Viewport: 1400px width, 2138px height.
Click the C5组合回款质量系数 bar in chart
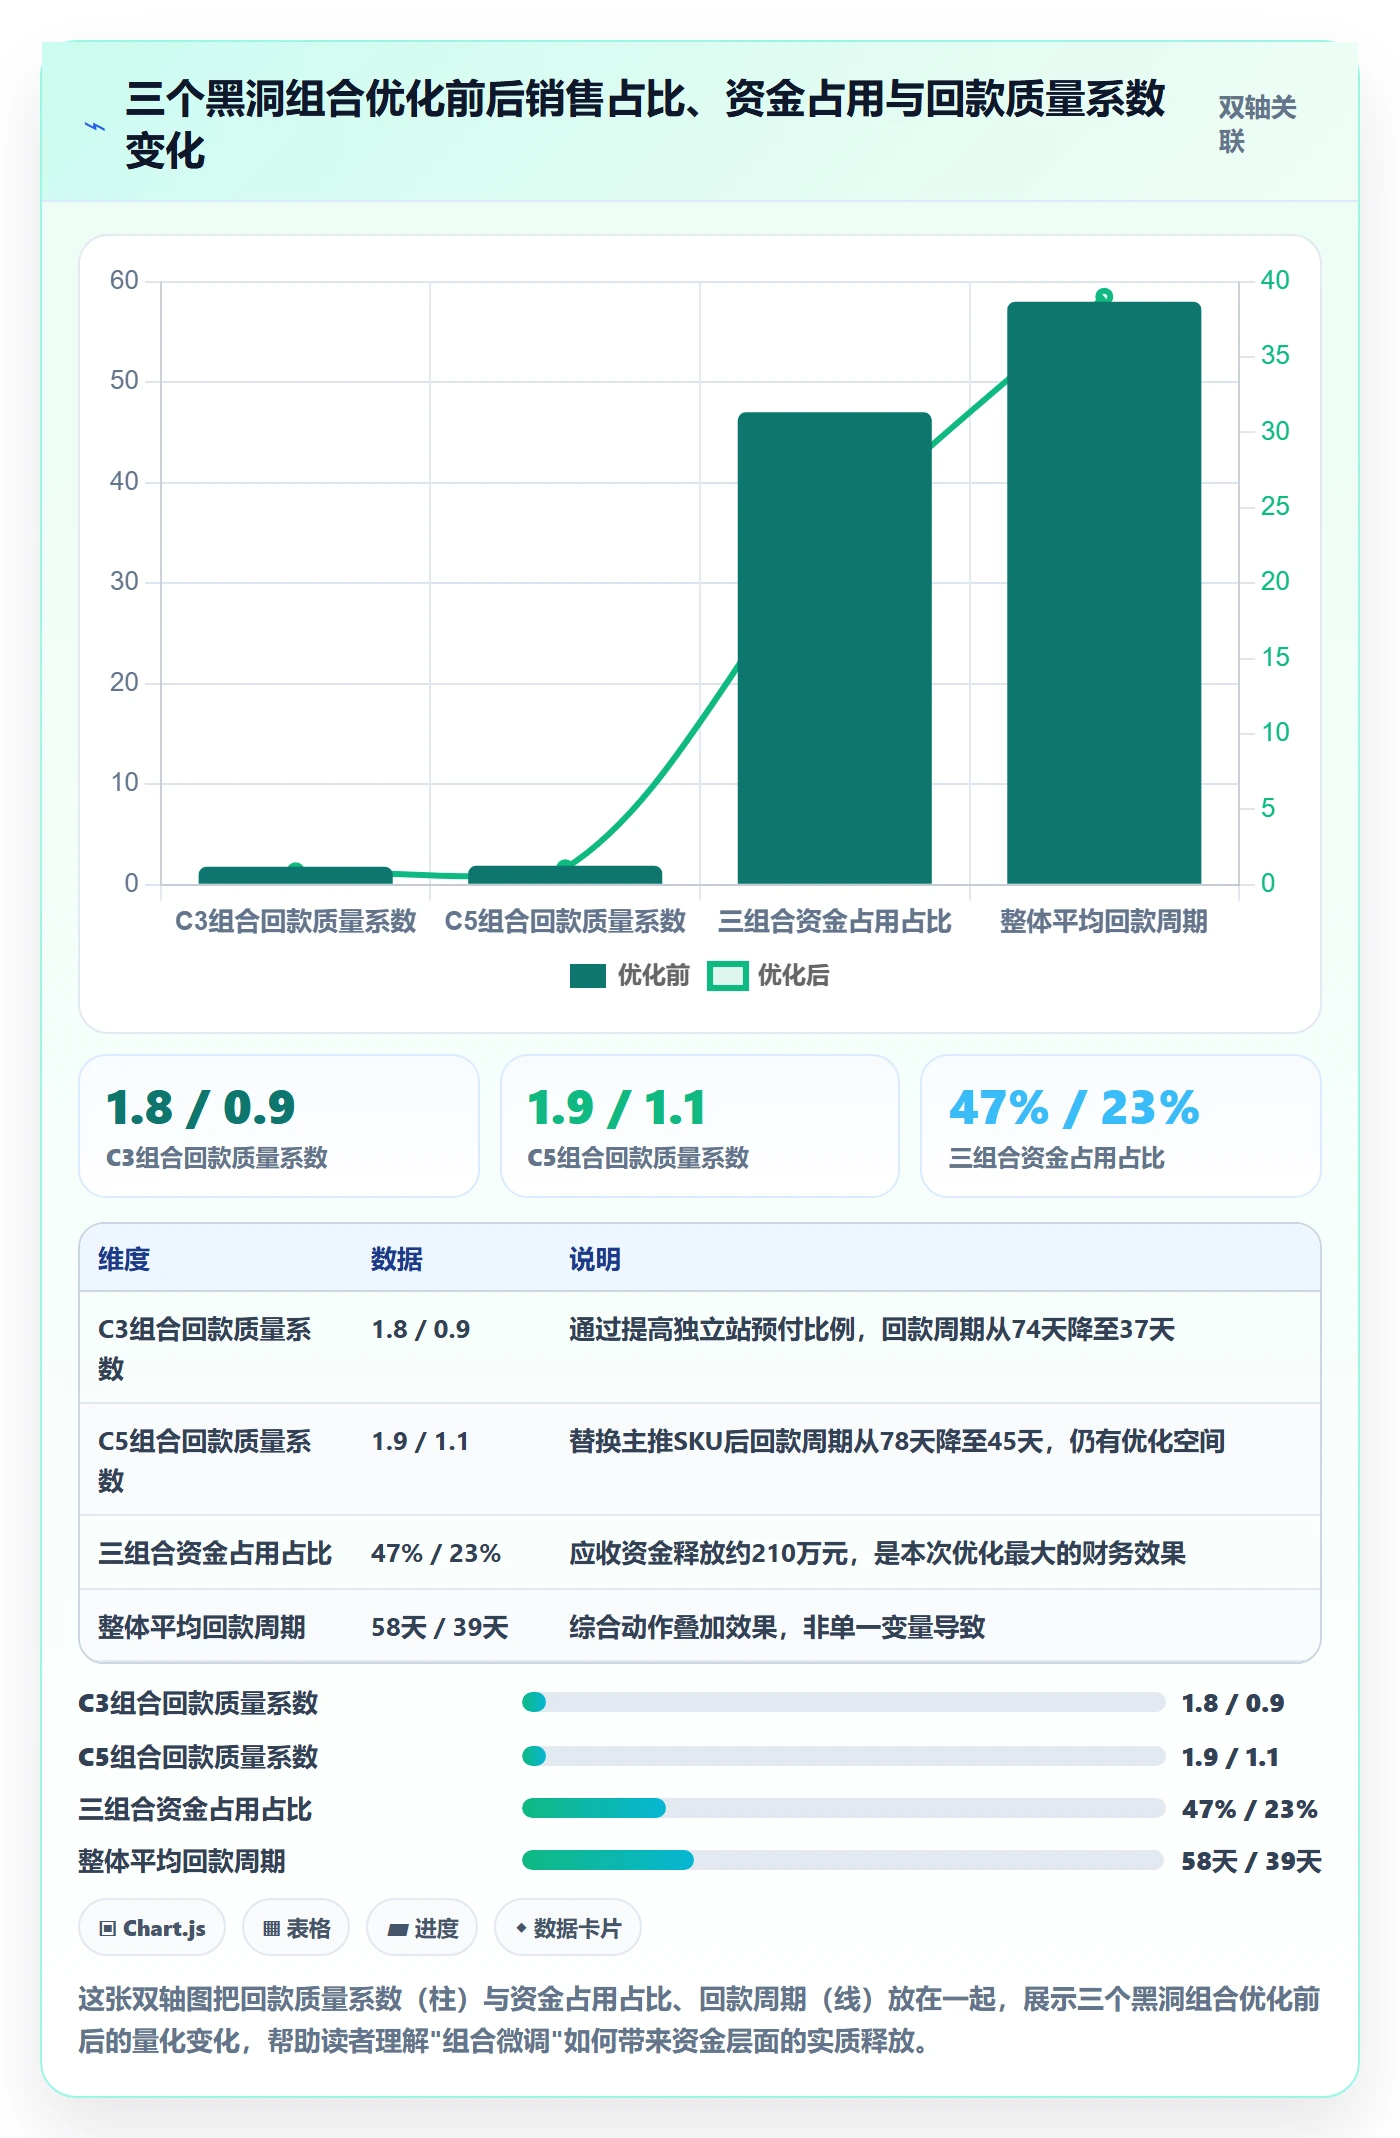(565, 875)
